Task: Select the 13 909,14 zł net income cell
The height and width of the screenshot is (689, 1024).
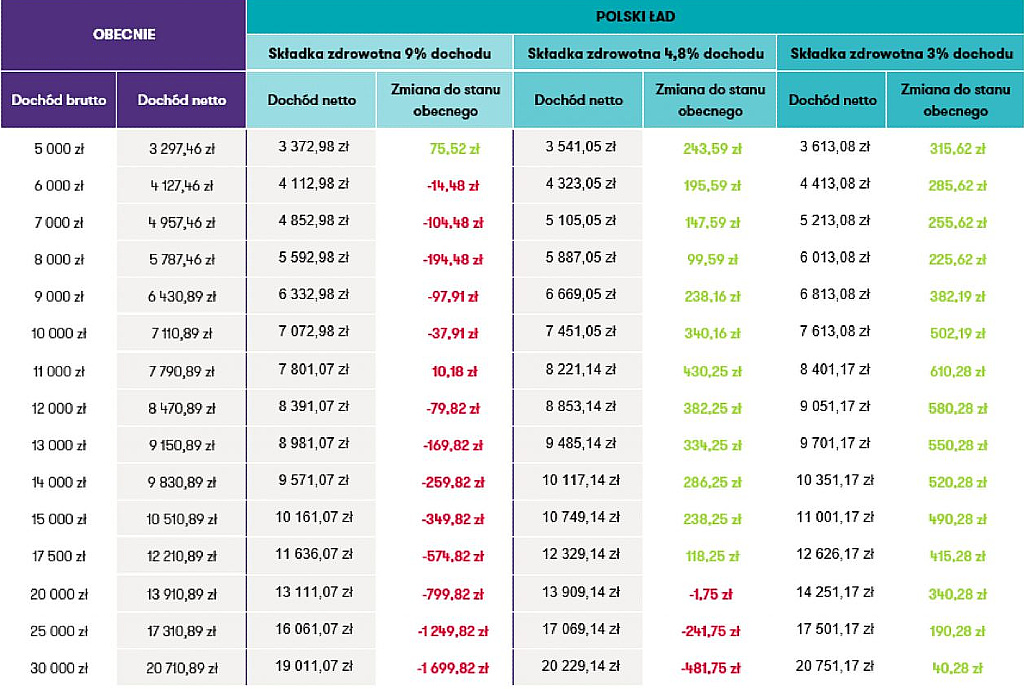Action: click(580, 592)
